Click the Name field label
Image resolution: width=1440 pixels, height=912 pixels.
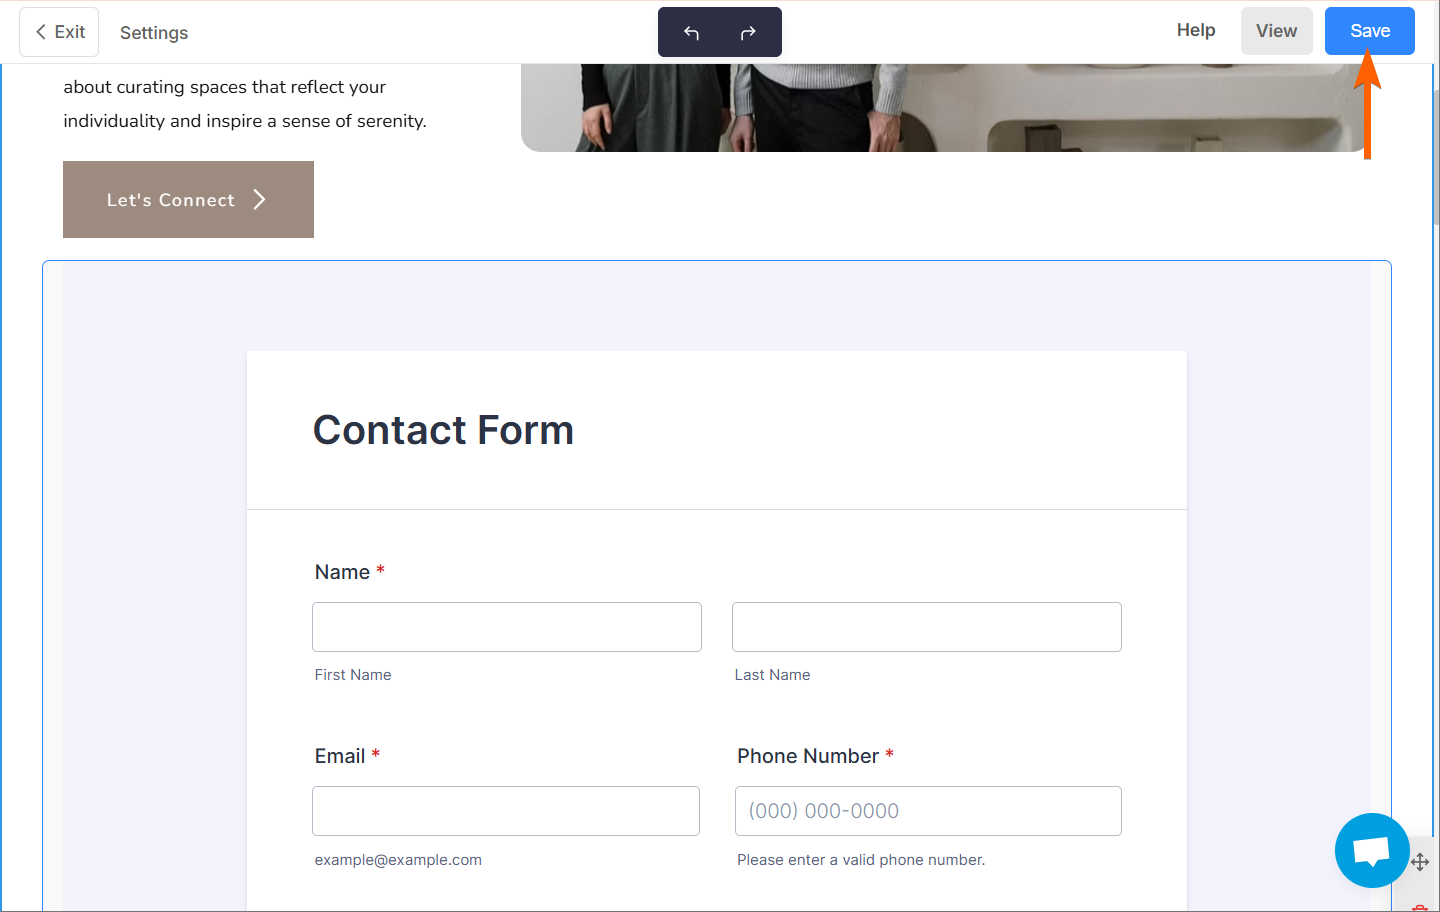(342, 572)
